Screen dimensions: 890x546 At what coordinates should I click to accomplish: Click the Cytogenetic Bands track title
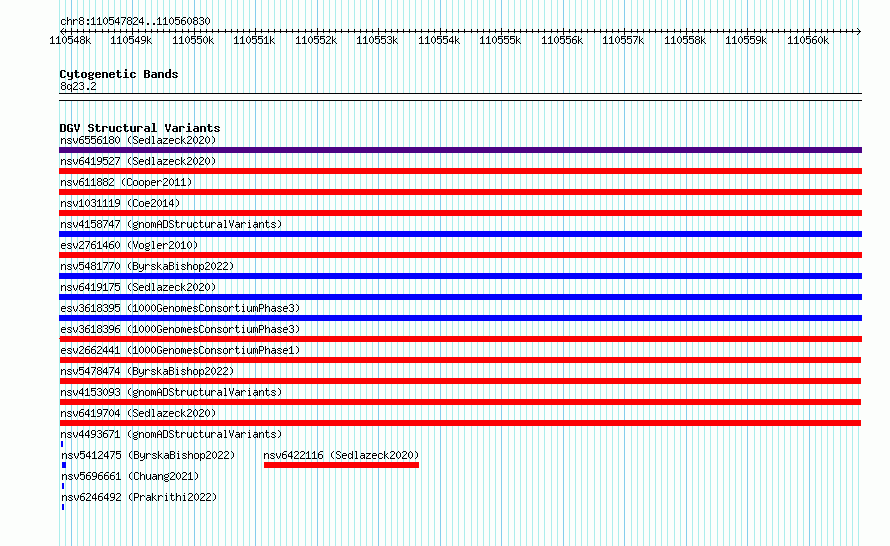point(119,74)
